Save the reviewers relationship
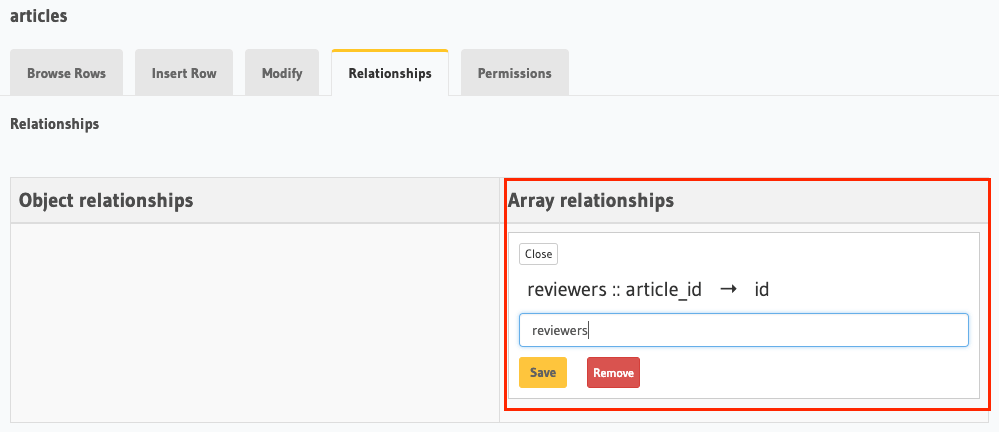This screenshot has width=999, height=432. [x=543, y=372]
